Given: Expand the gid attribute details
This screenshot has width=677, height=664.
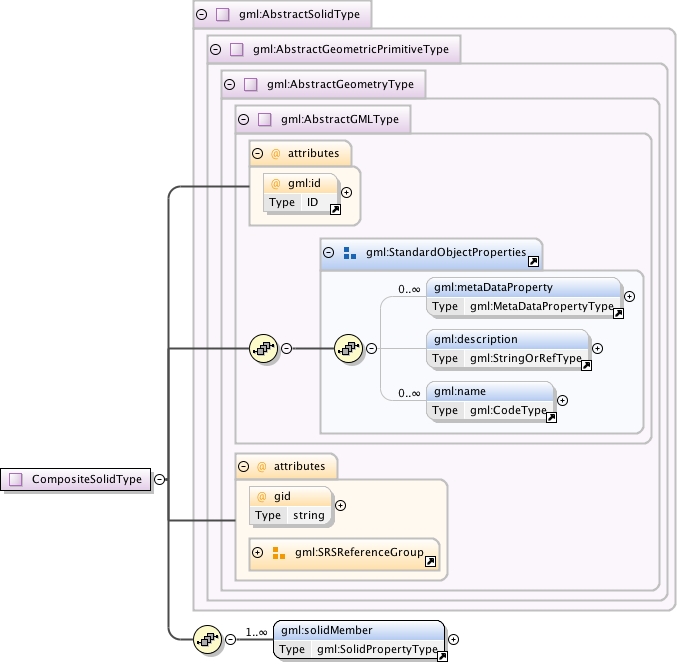Looking at the screenshot, I should [340, 505].
